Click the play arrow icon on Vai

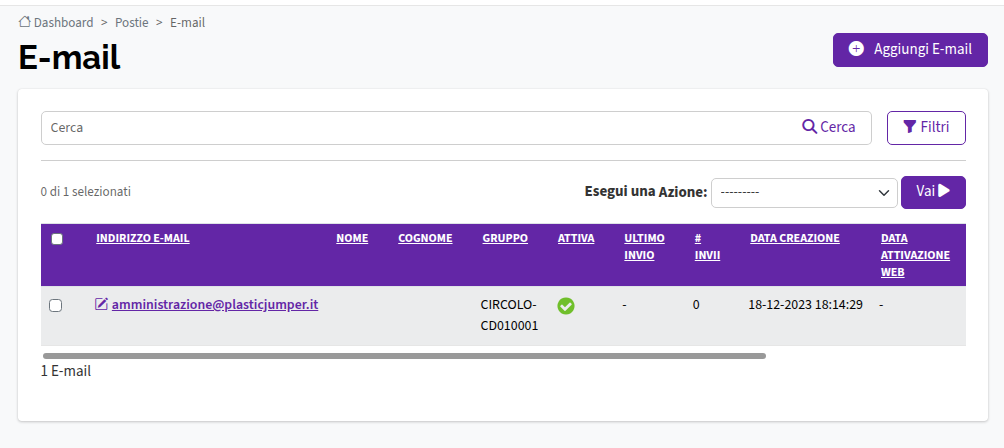(x=944, y=191)
